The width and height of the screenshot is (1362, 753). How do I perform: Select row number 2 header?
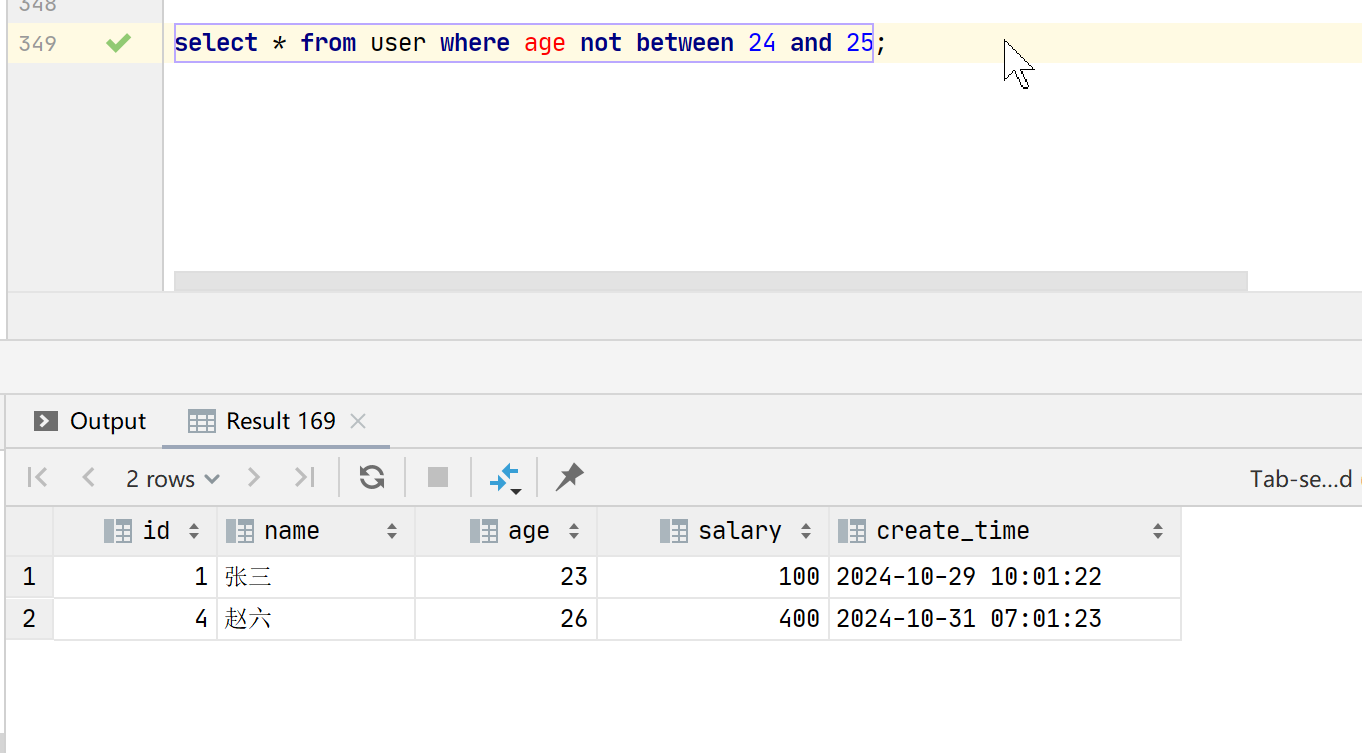(29, 619)
